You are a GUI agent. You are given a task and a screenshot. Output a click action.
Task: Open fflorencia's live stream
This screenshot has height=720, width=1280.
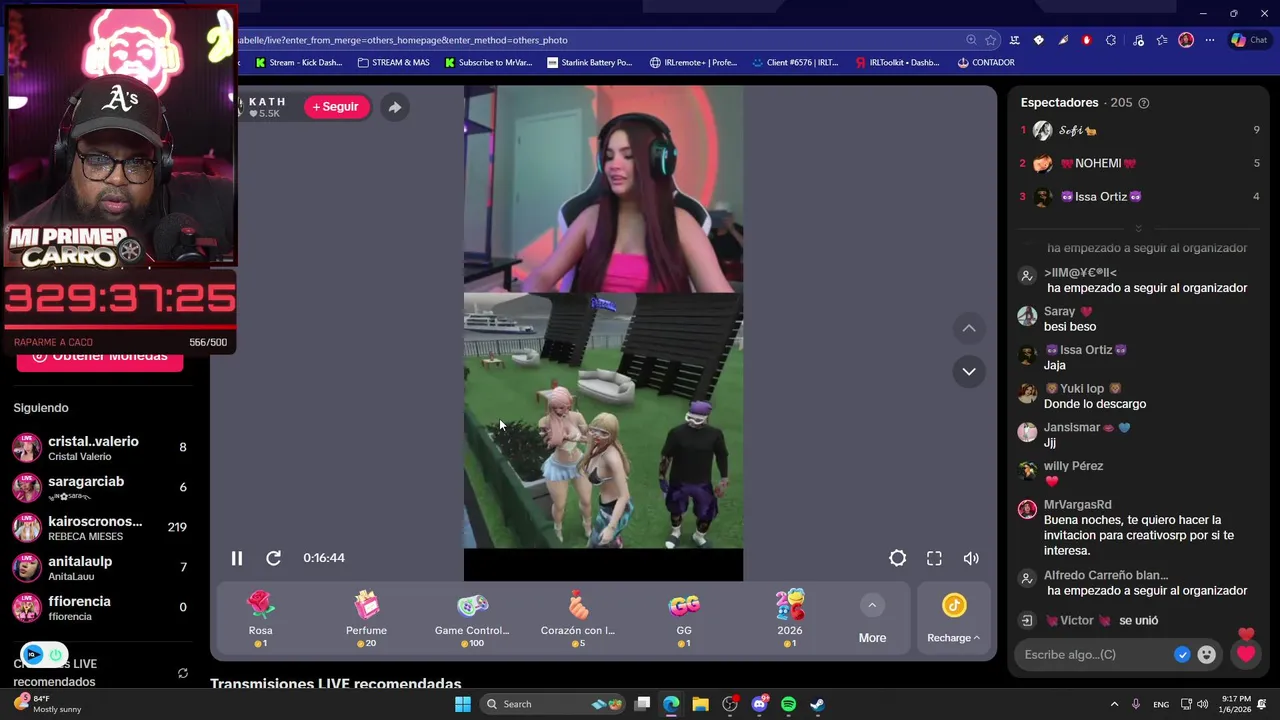coord(100,608)
